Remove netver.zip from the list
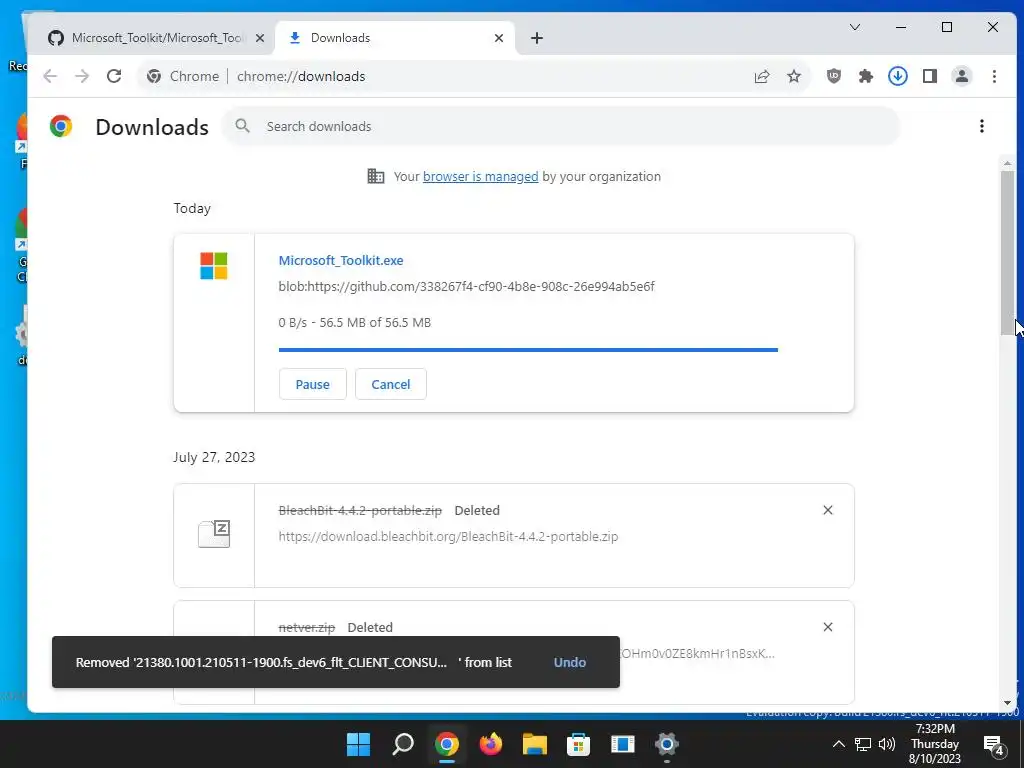This screenshot has height=768, width=1024. coord(827,627)
